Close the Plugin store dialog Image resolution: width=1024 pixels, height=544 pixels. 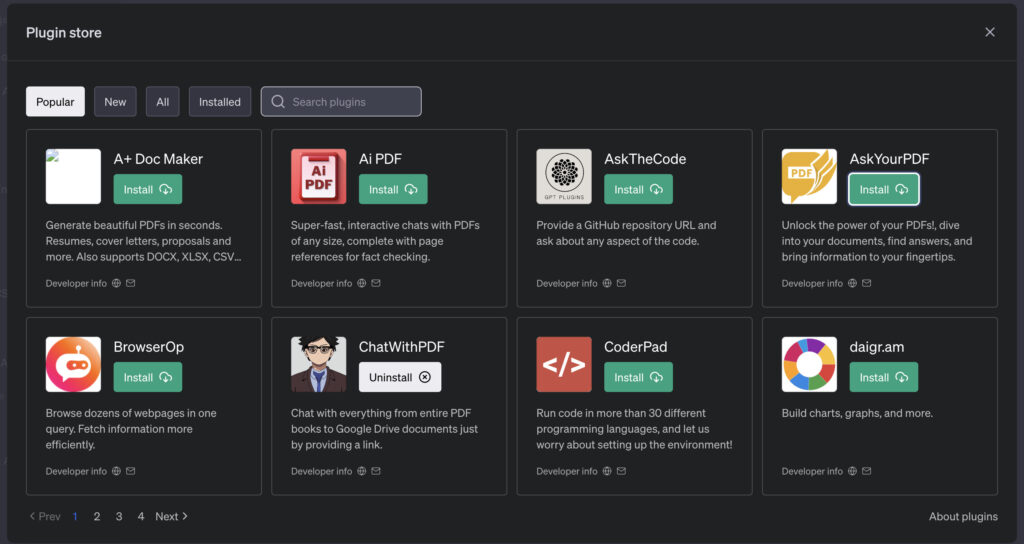point(990,32)
